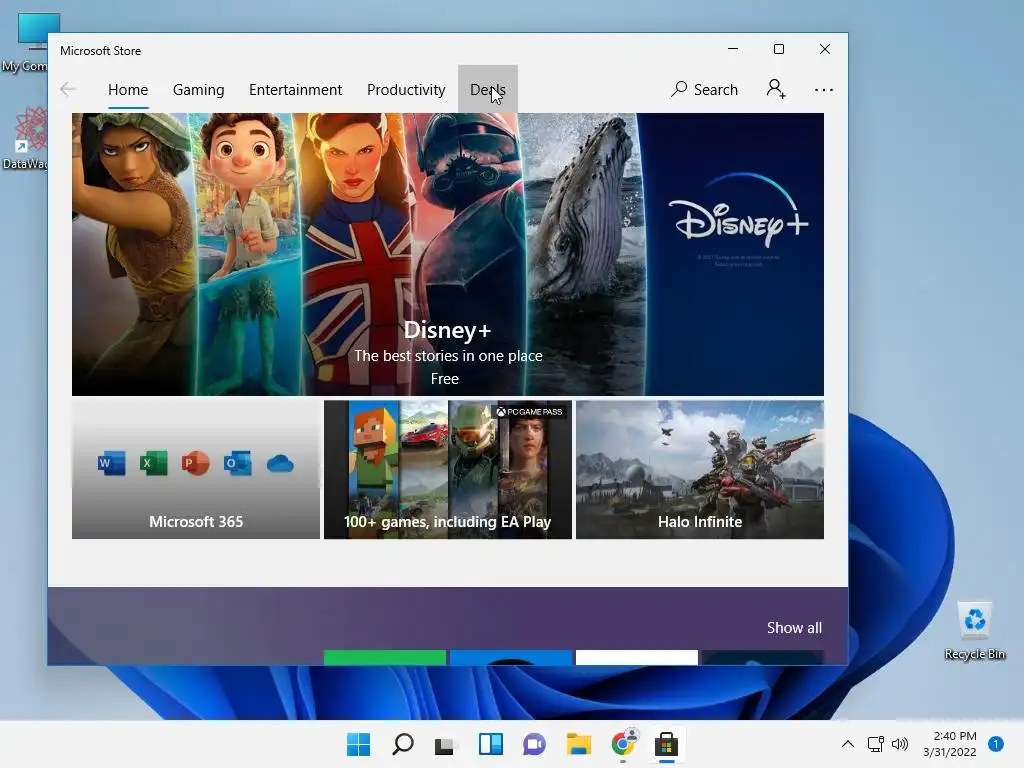Click the Microsoft Store window title text

[x=101, y=50]
